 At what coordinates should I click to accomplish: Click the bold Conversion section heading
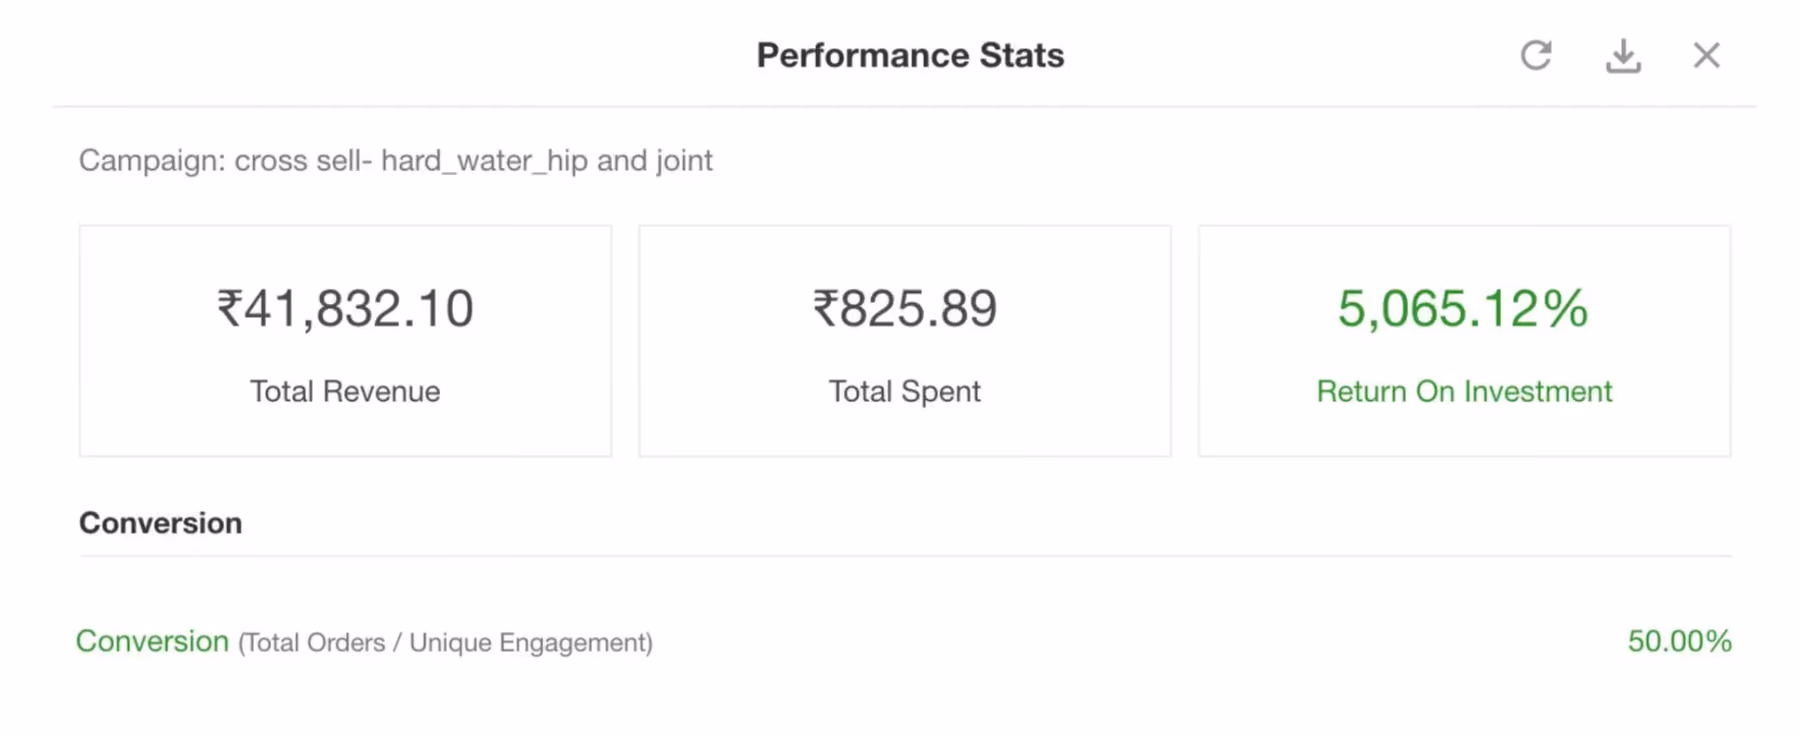(160, 523)
